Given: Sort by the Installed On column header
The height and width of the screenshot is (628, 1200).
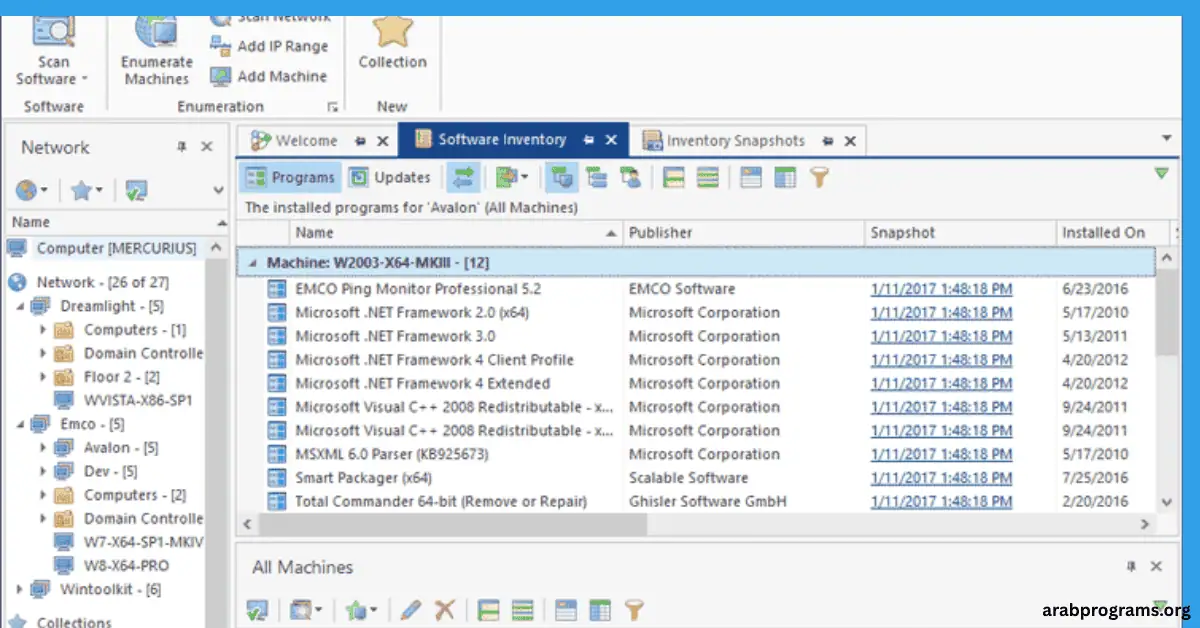Looking at the screenshot, I should (x=1112, y=232).
